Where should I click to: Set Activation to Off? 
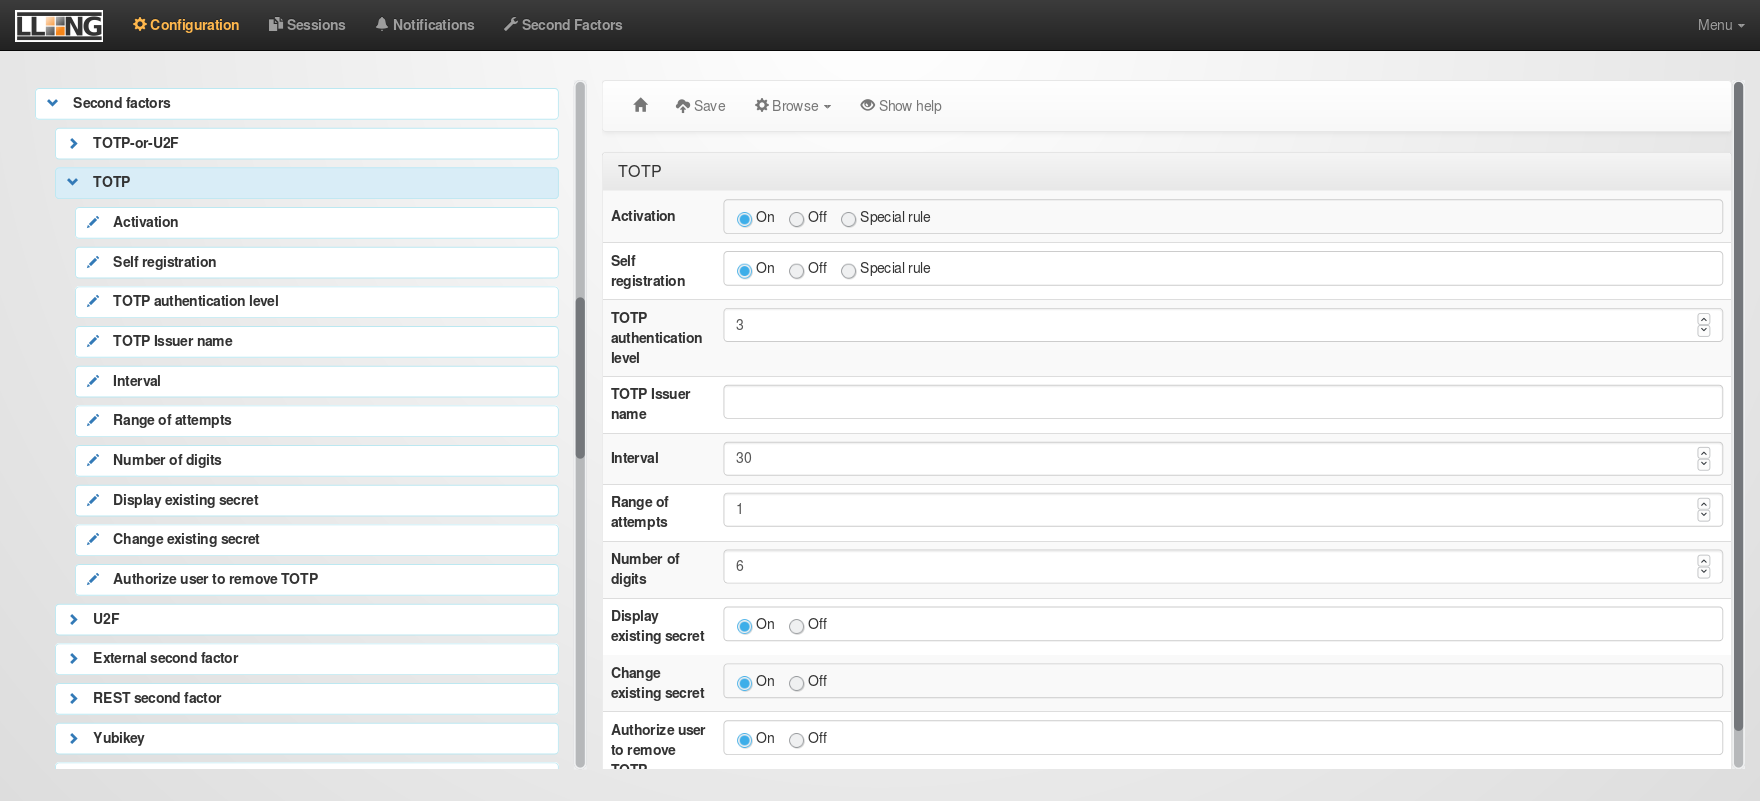click(796, 219)
